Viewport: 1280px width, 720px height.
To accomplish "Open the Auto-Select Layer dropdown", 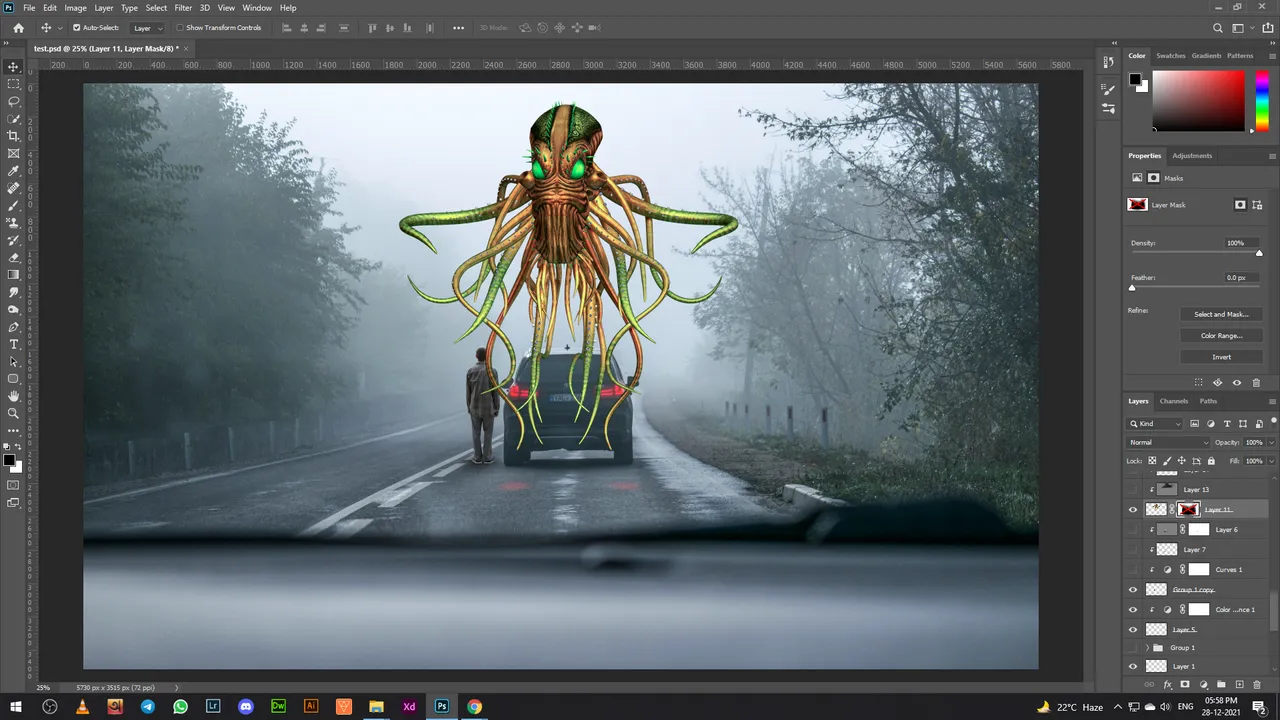I will tap(147, 28).
